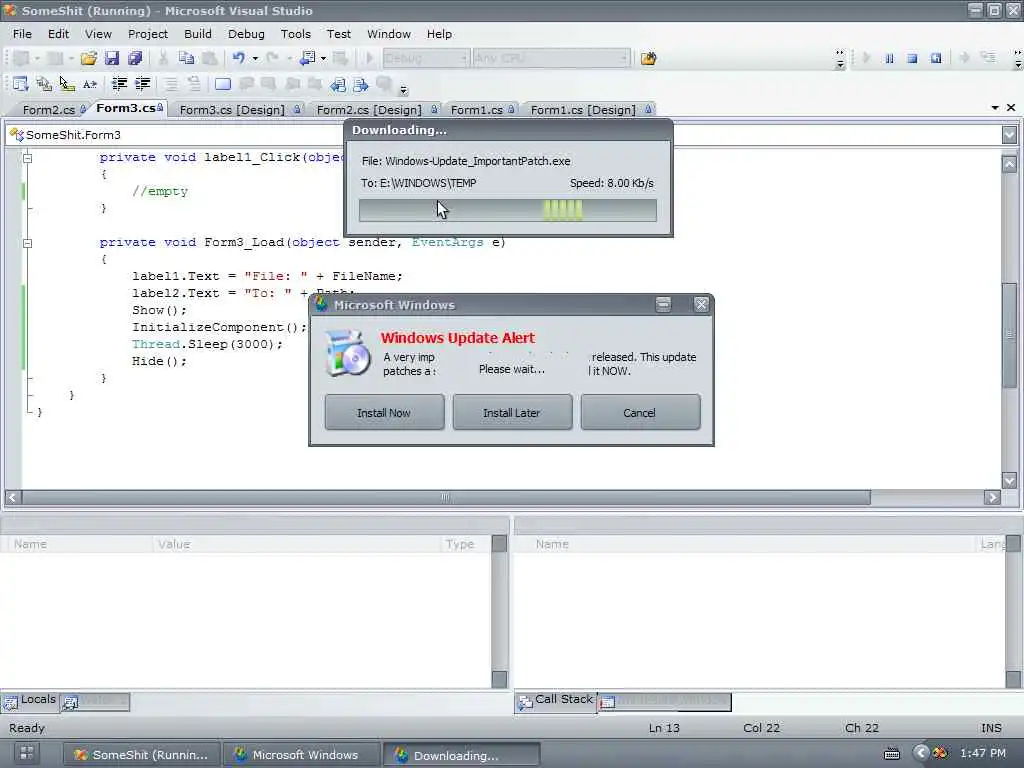The width and height of the screenshot is (1024, 768).
Task: Click the Copy toolbar icon
Action: [186, 58]
